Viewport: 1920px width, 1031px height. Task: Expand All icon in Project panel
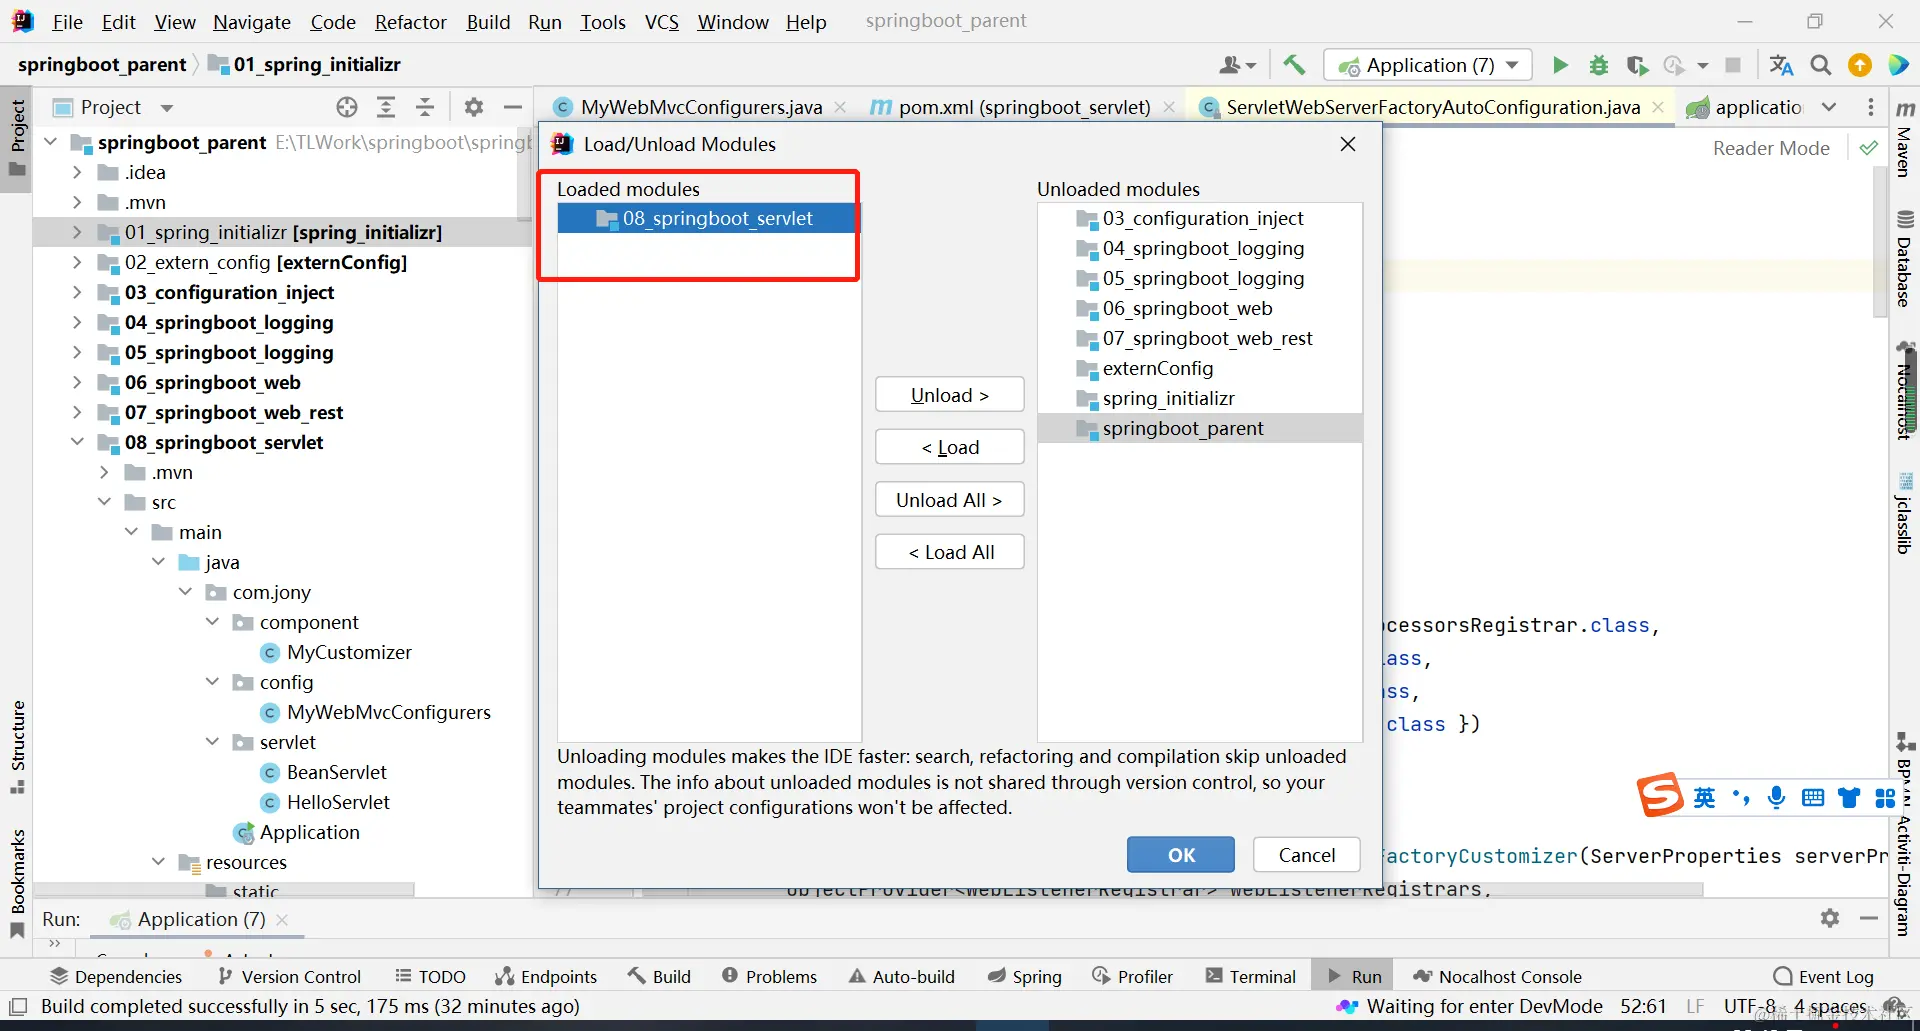(386, 107)
